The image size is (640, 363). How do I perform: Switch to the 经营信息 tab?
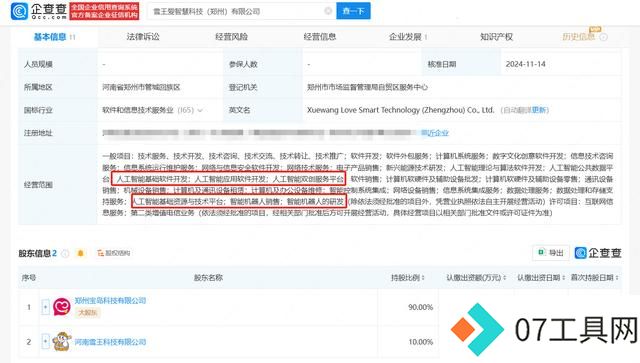click(320, 37)
